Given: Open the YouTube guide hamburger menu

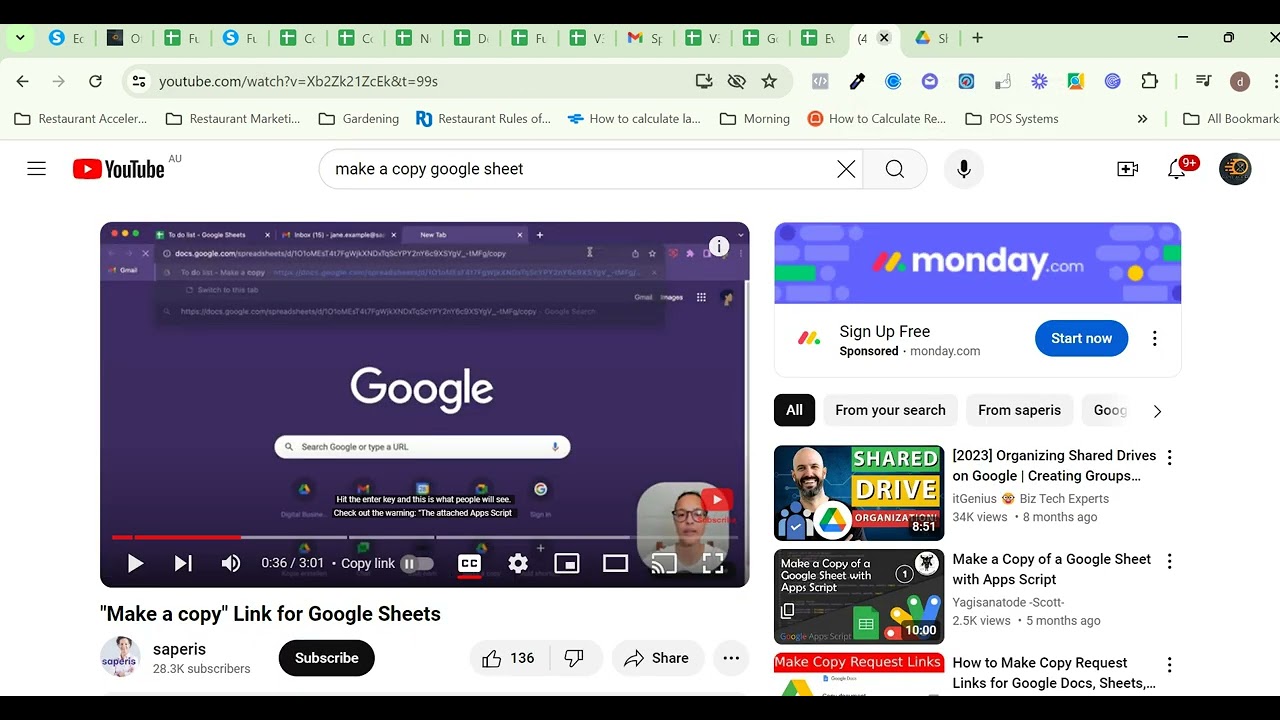Looking at the screenshot, I should [x=37, y=169].
